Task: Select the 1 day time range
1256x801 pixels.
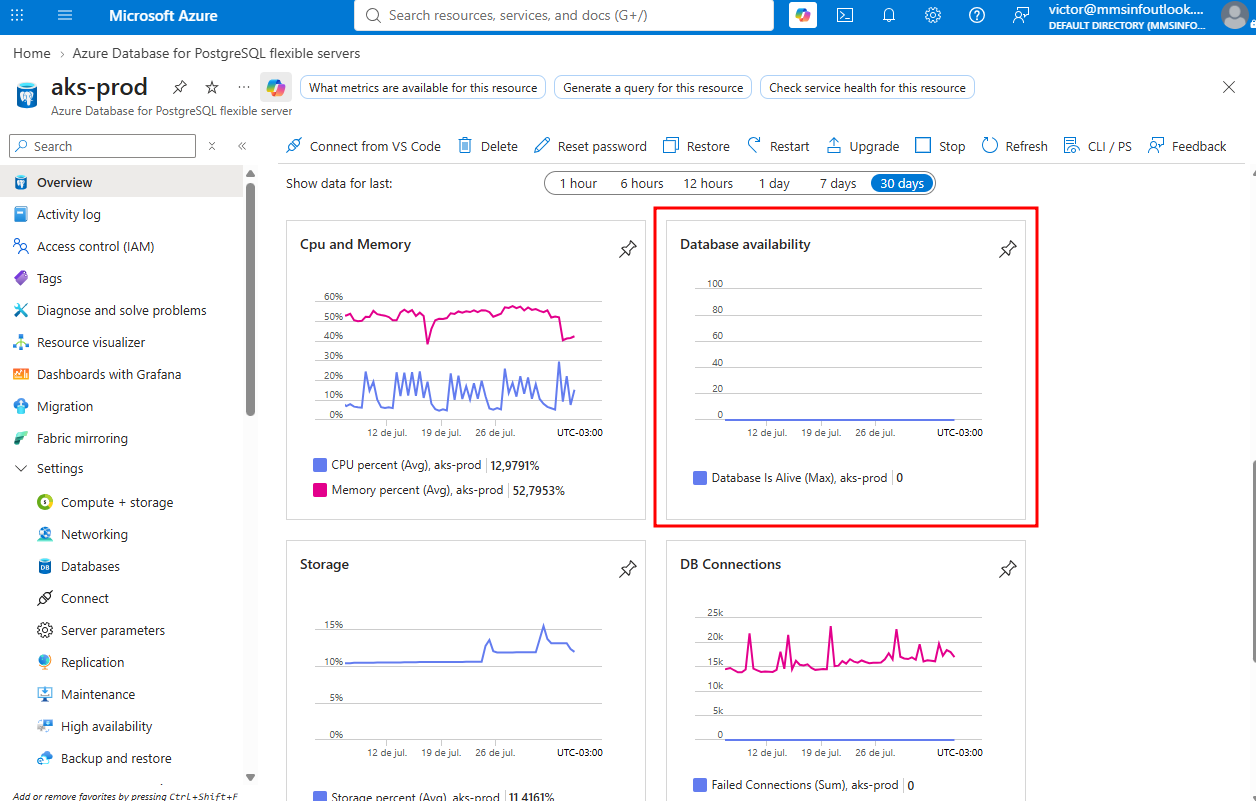Action: pos(774,183)
